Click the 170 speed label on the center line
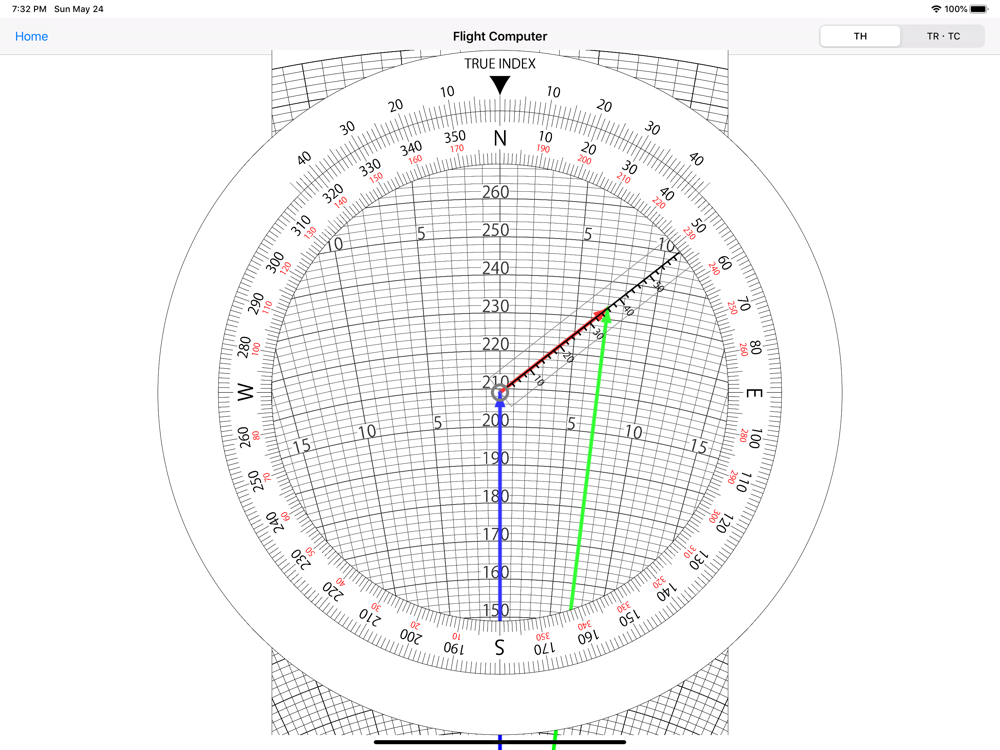The width and height of the screenshot is (1000, 750). (496, 534)
